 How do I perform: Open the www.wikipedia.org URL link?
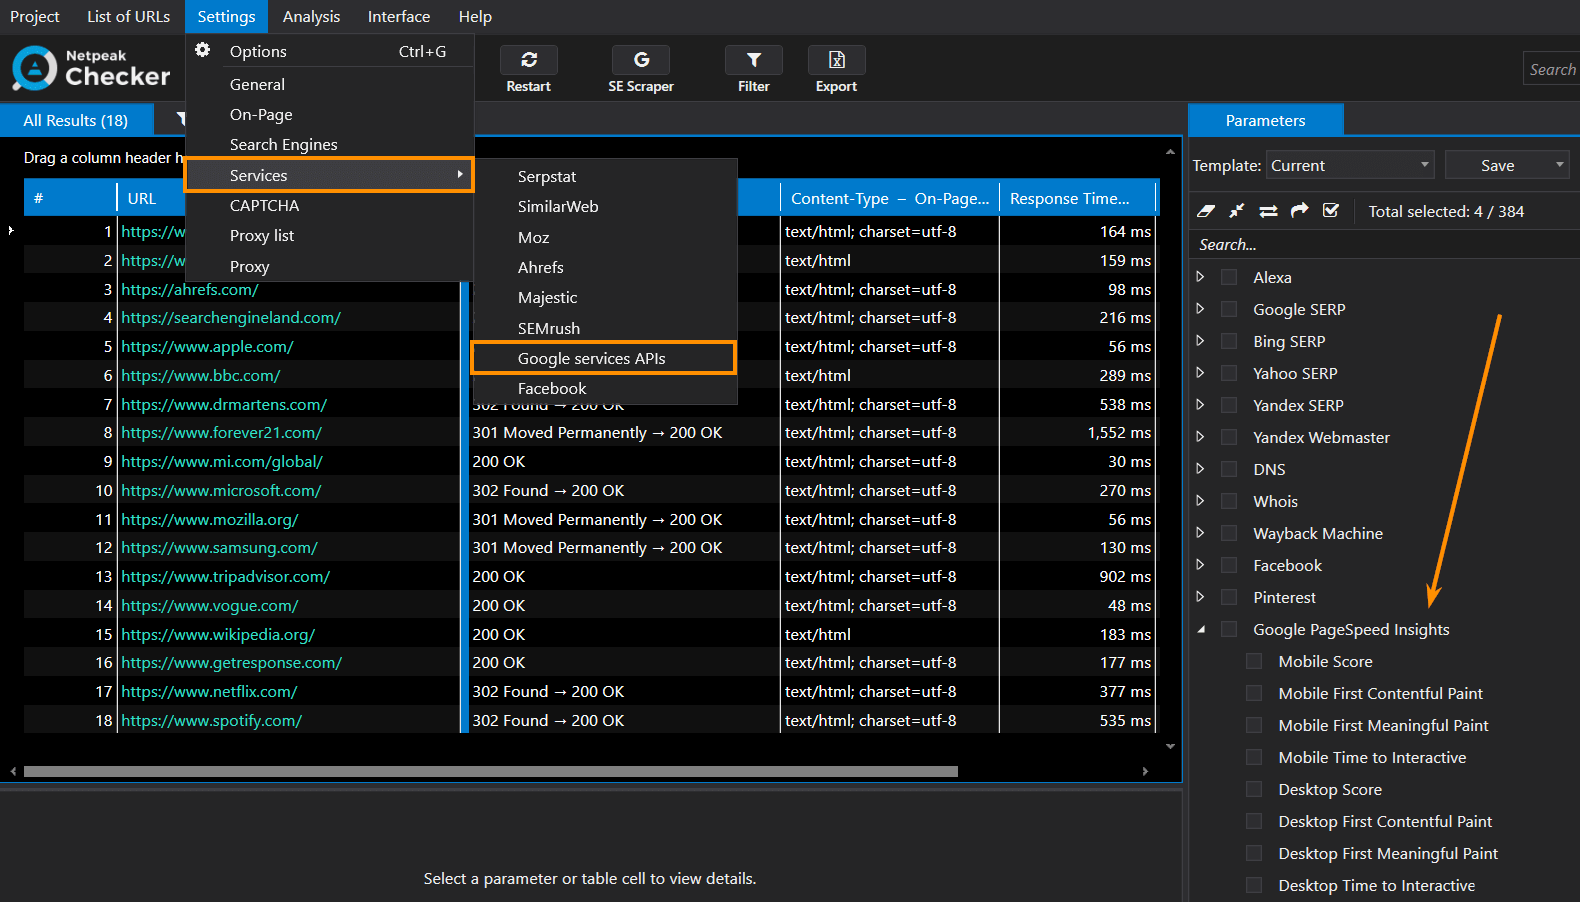pos(218,634)
